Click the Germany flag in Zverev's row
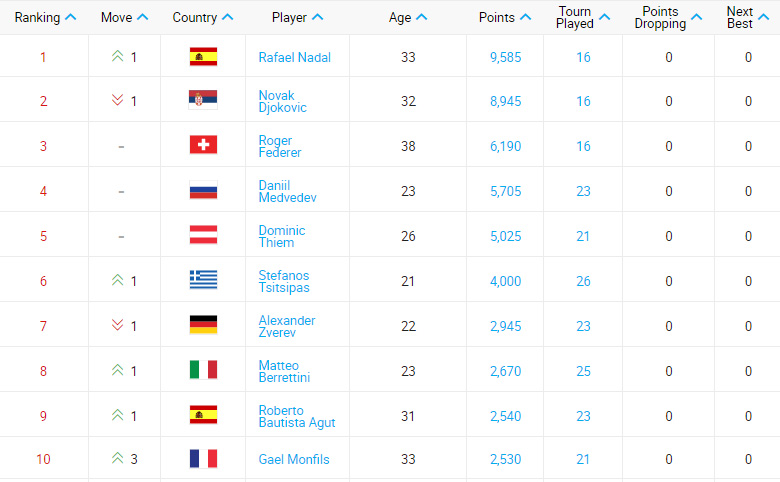 pos(203,325)
